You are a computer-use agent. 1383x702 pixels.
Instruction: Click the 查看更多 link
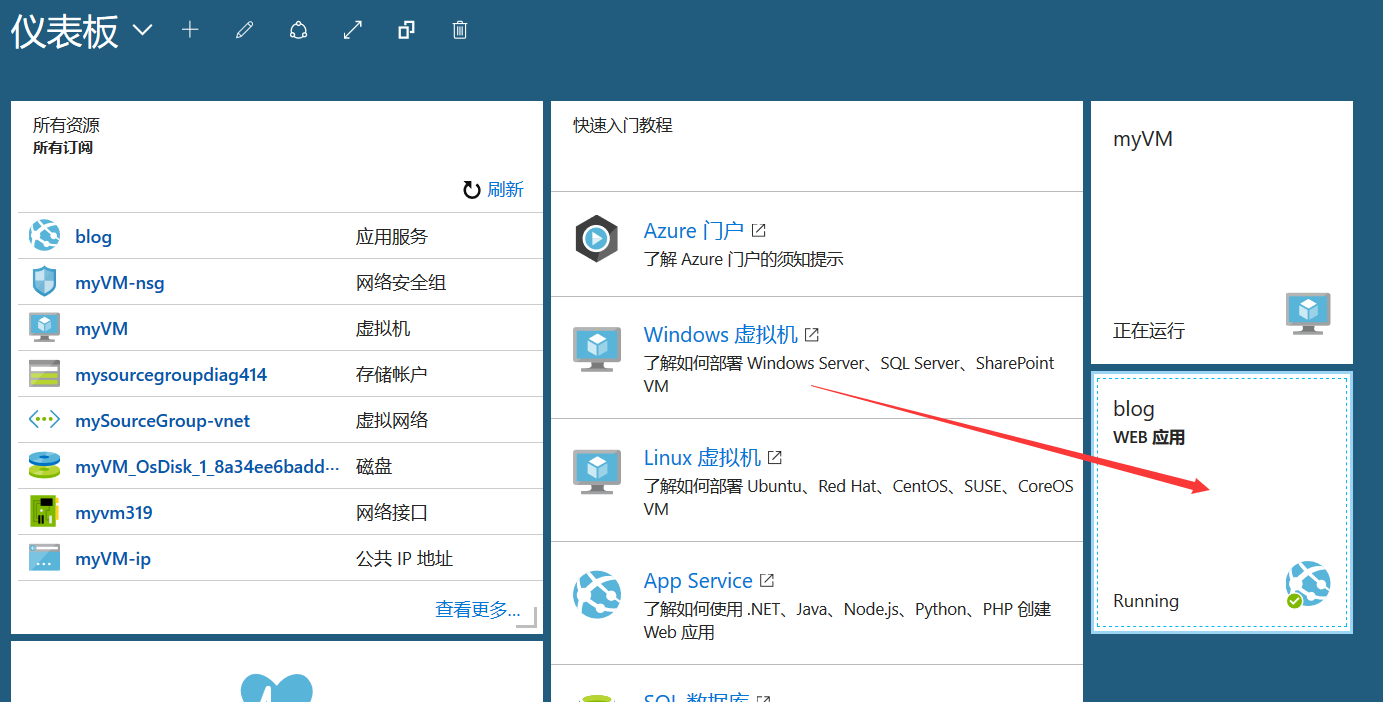pos(478,609)
